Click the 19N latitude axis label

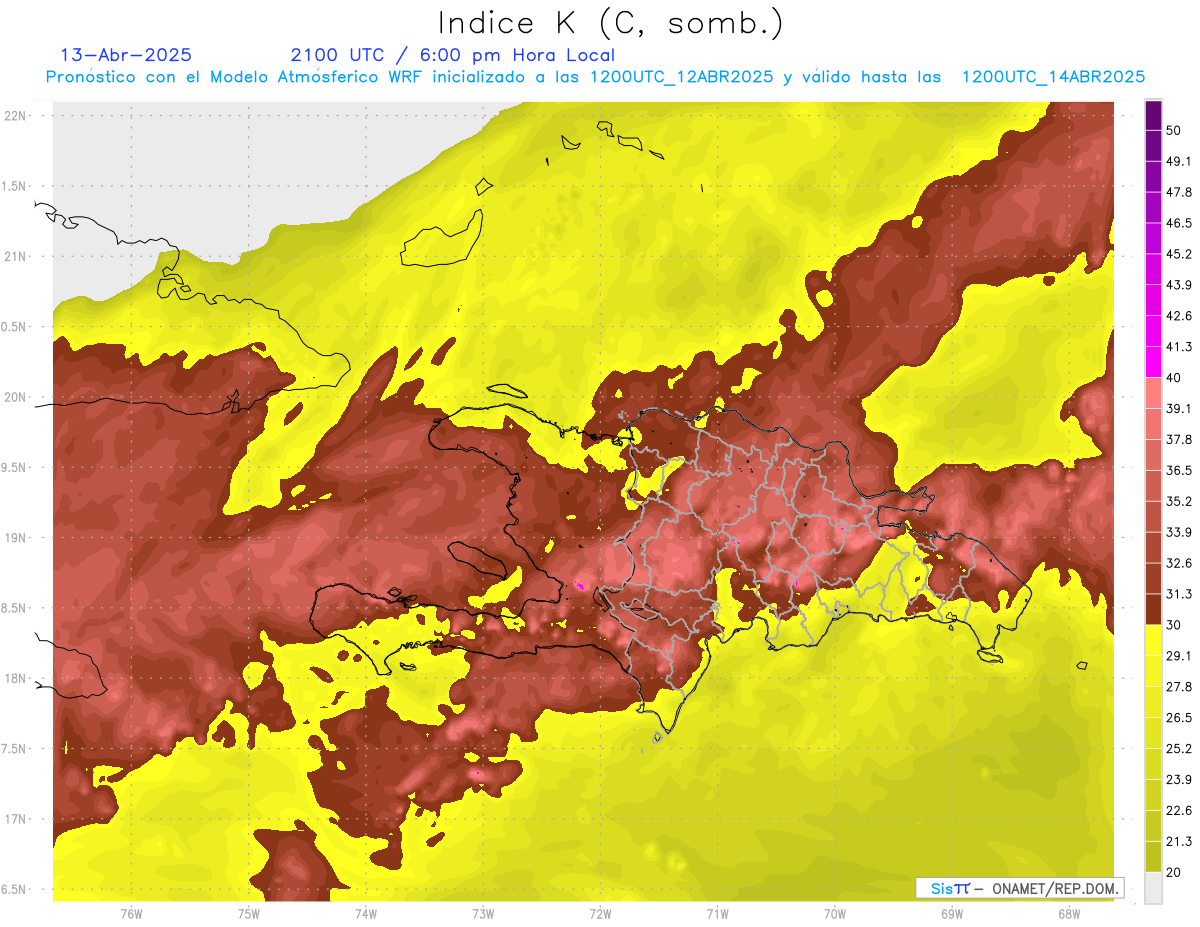[x=16, y=538]
